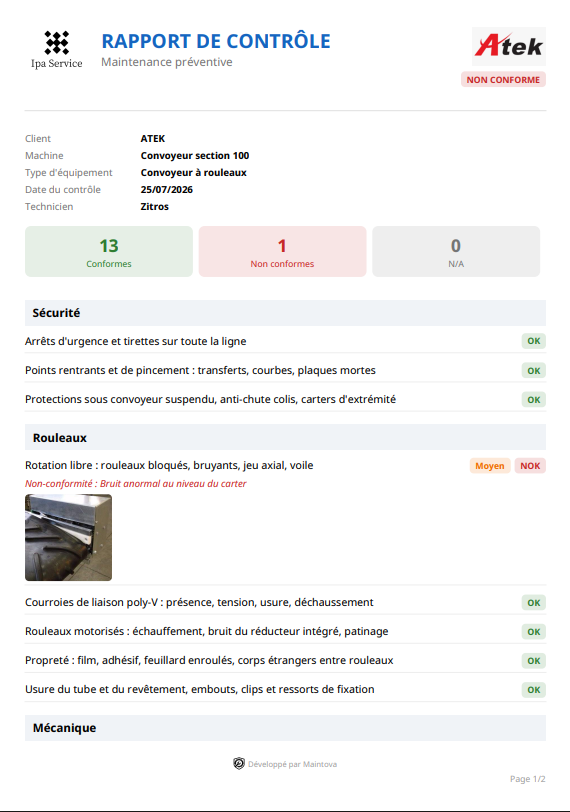Select the NON CONFORME status badge
570x812 pixels.
coord(503,80)
